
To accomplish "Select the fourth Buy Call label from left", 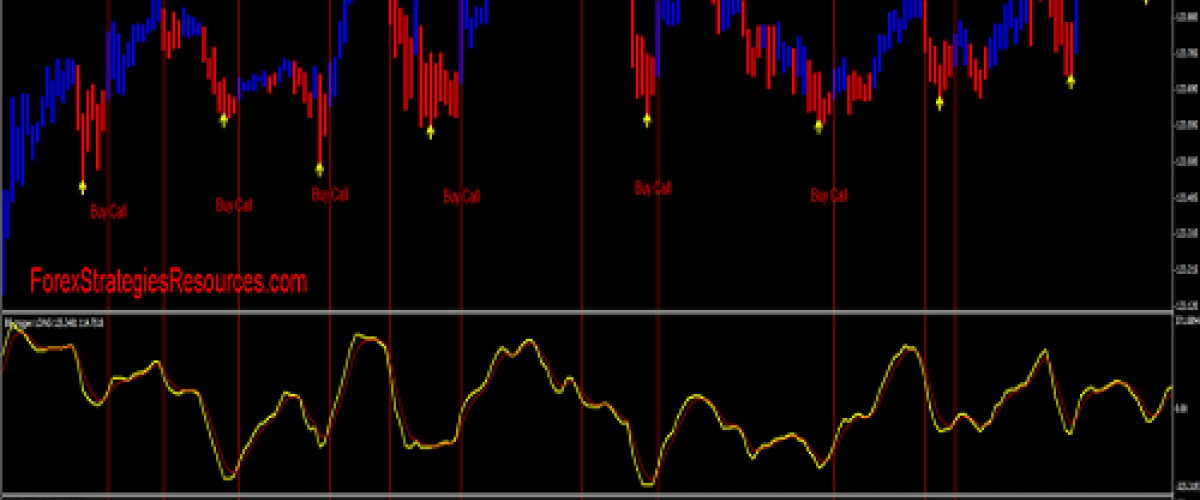I will (x=462, y=197).
